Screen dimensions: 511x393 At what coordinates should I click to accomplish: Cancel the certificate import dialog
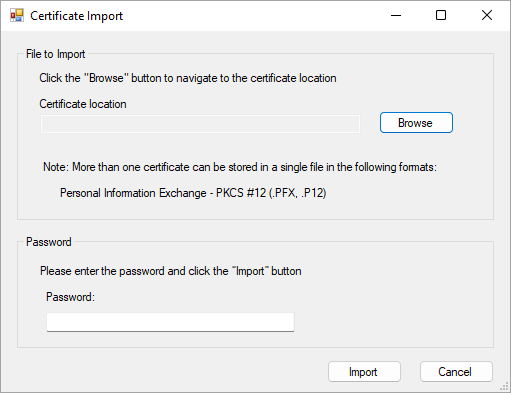456,372
